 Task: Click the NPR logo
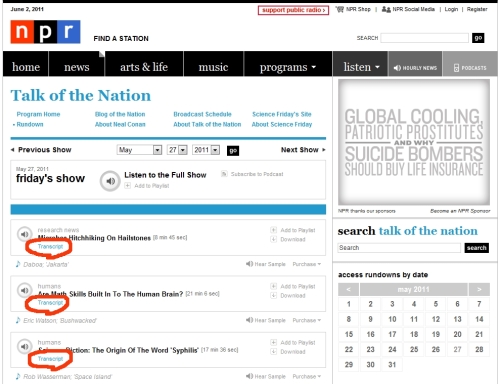pos(45,32)
